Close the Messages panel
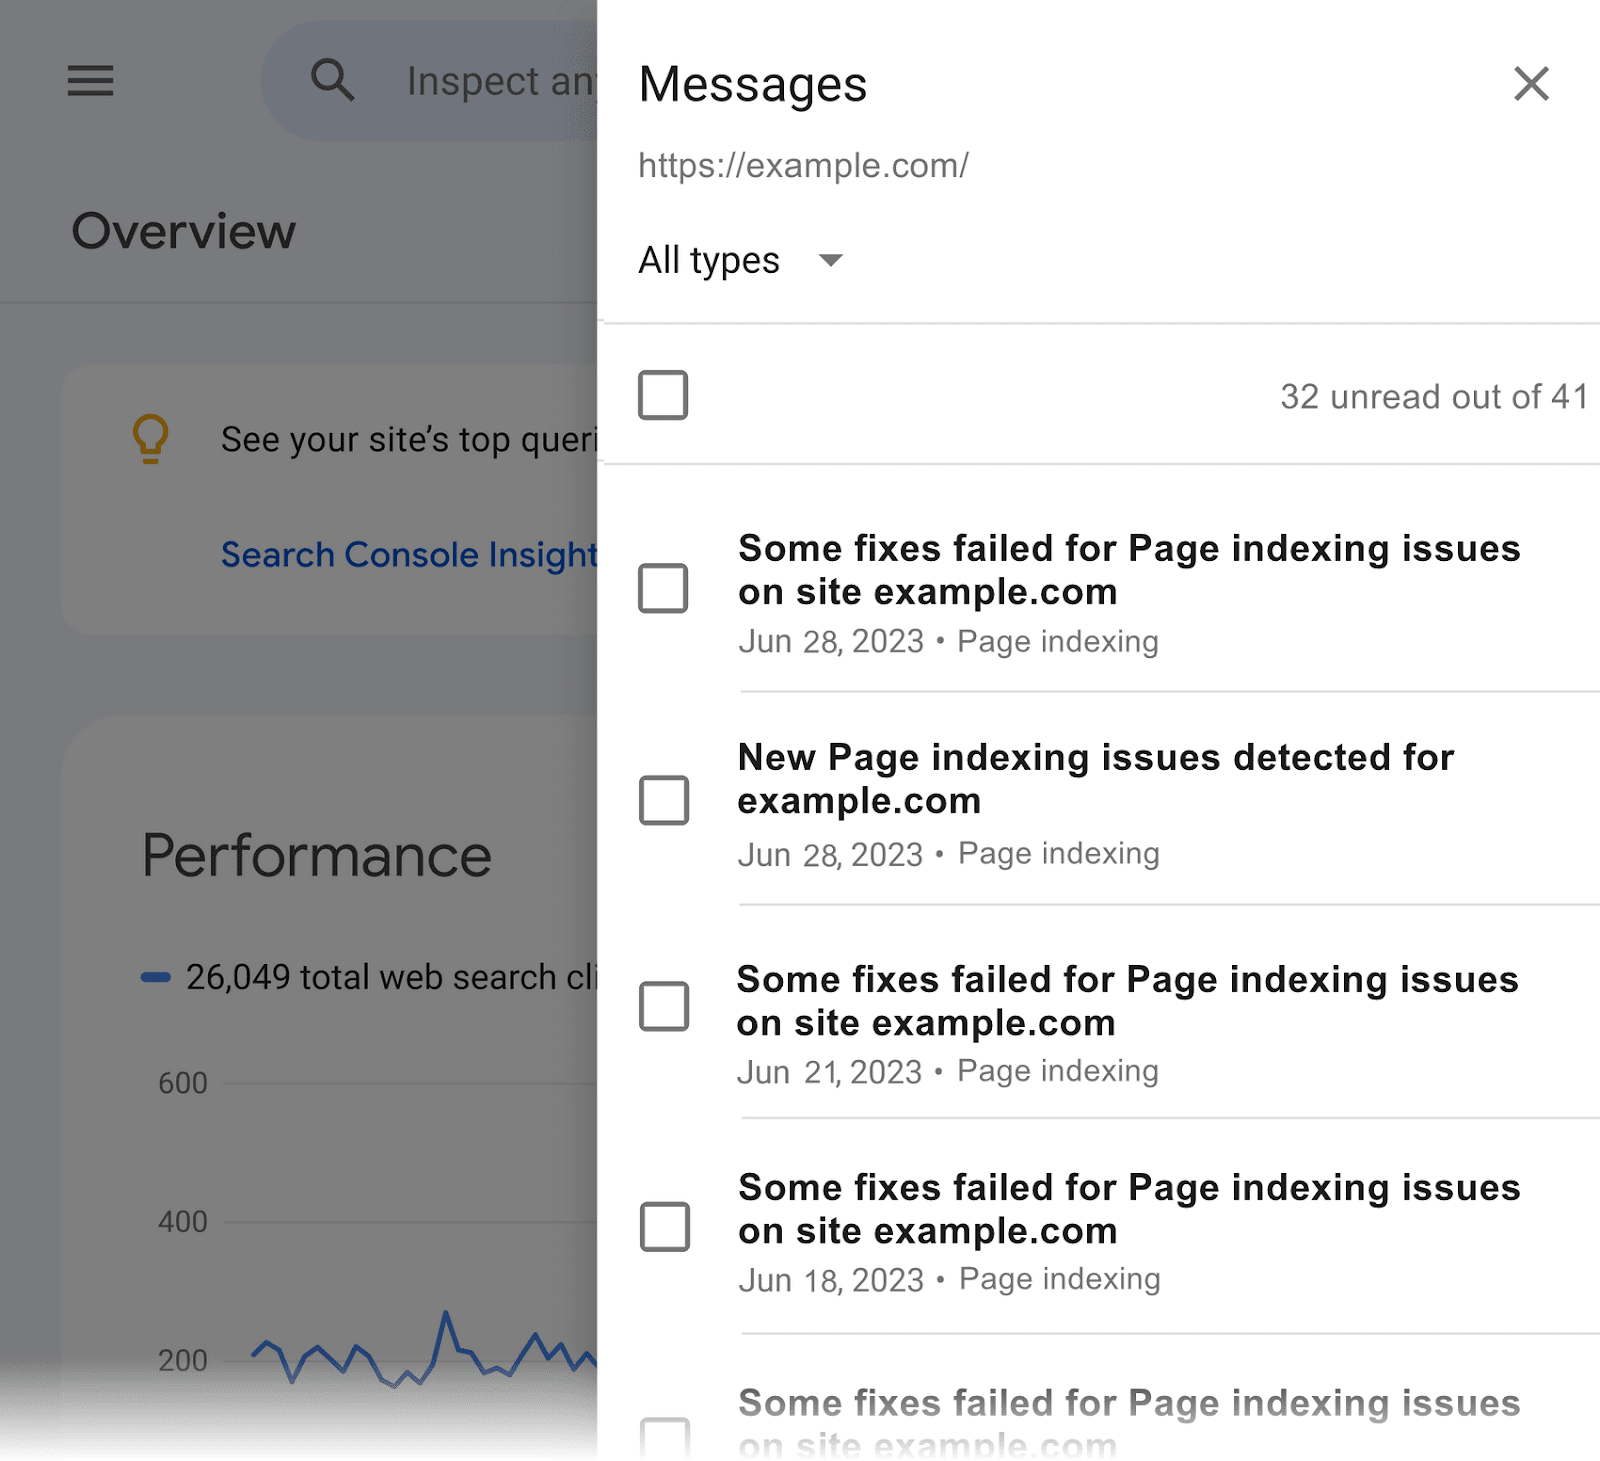Image resolution: width=1600 pixels, height=1461 pixels. pos(1530,84)
